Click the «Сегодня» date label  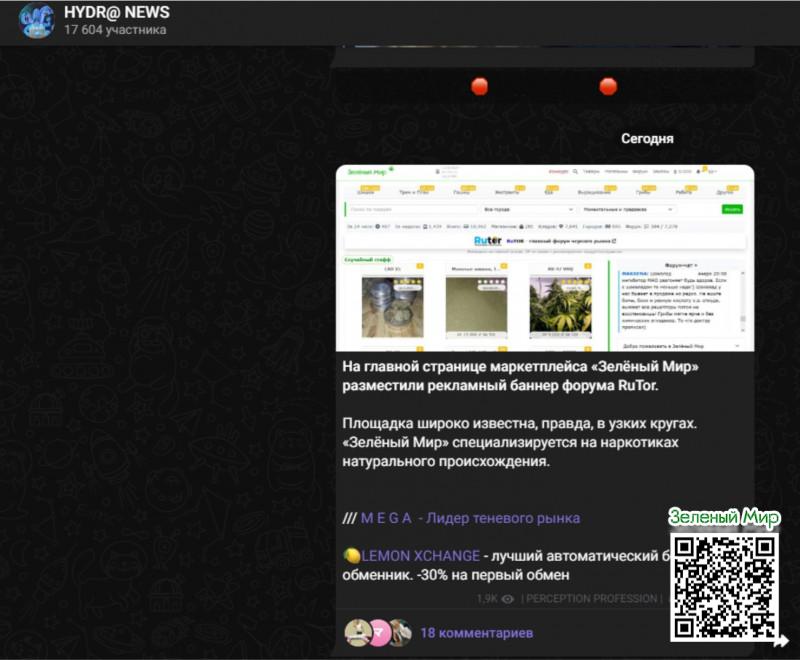pyautogui.click(x=647, y=139)
